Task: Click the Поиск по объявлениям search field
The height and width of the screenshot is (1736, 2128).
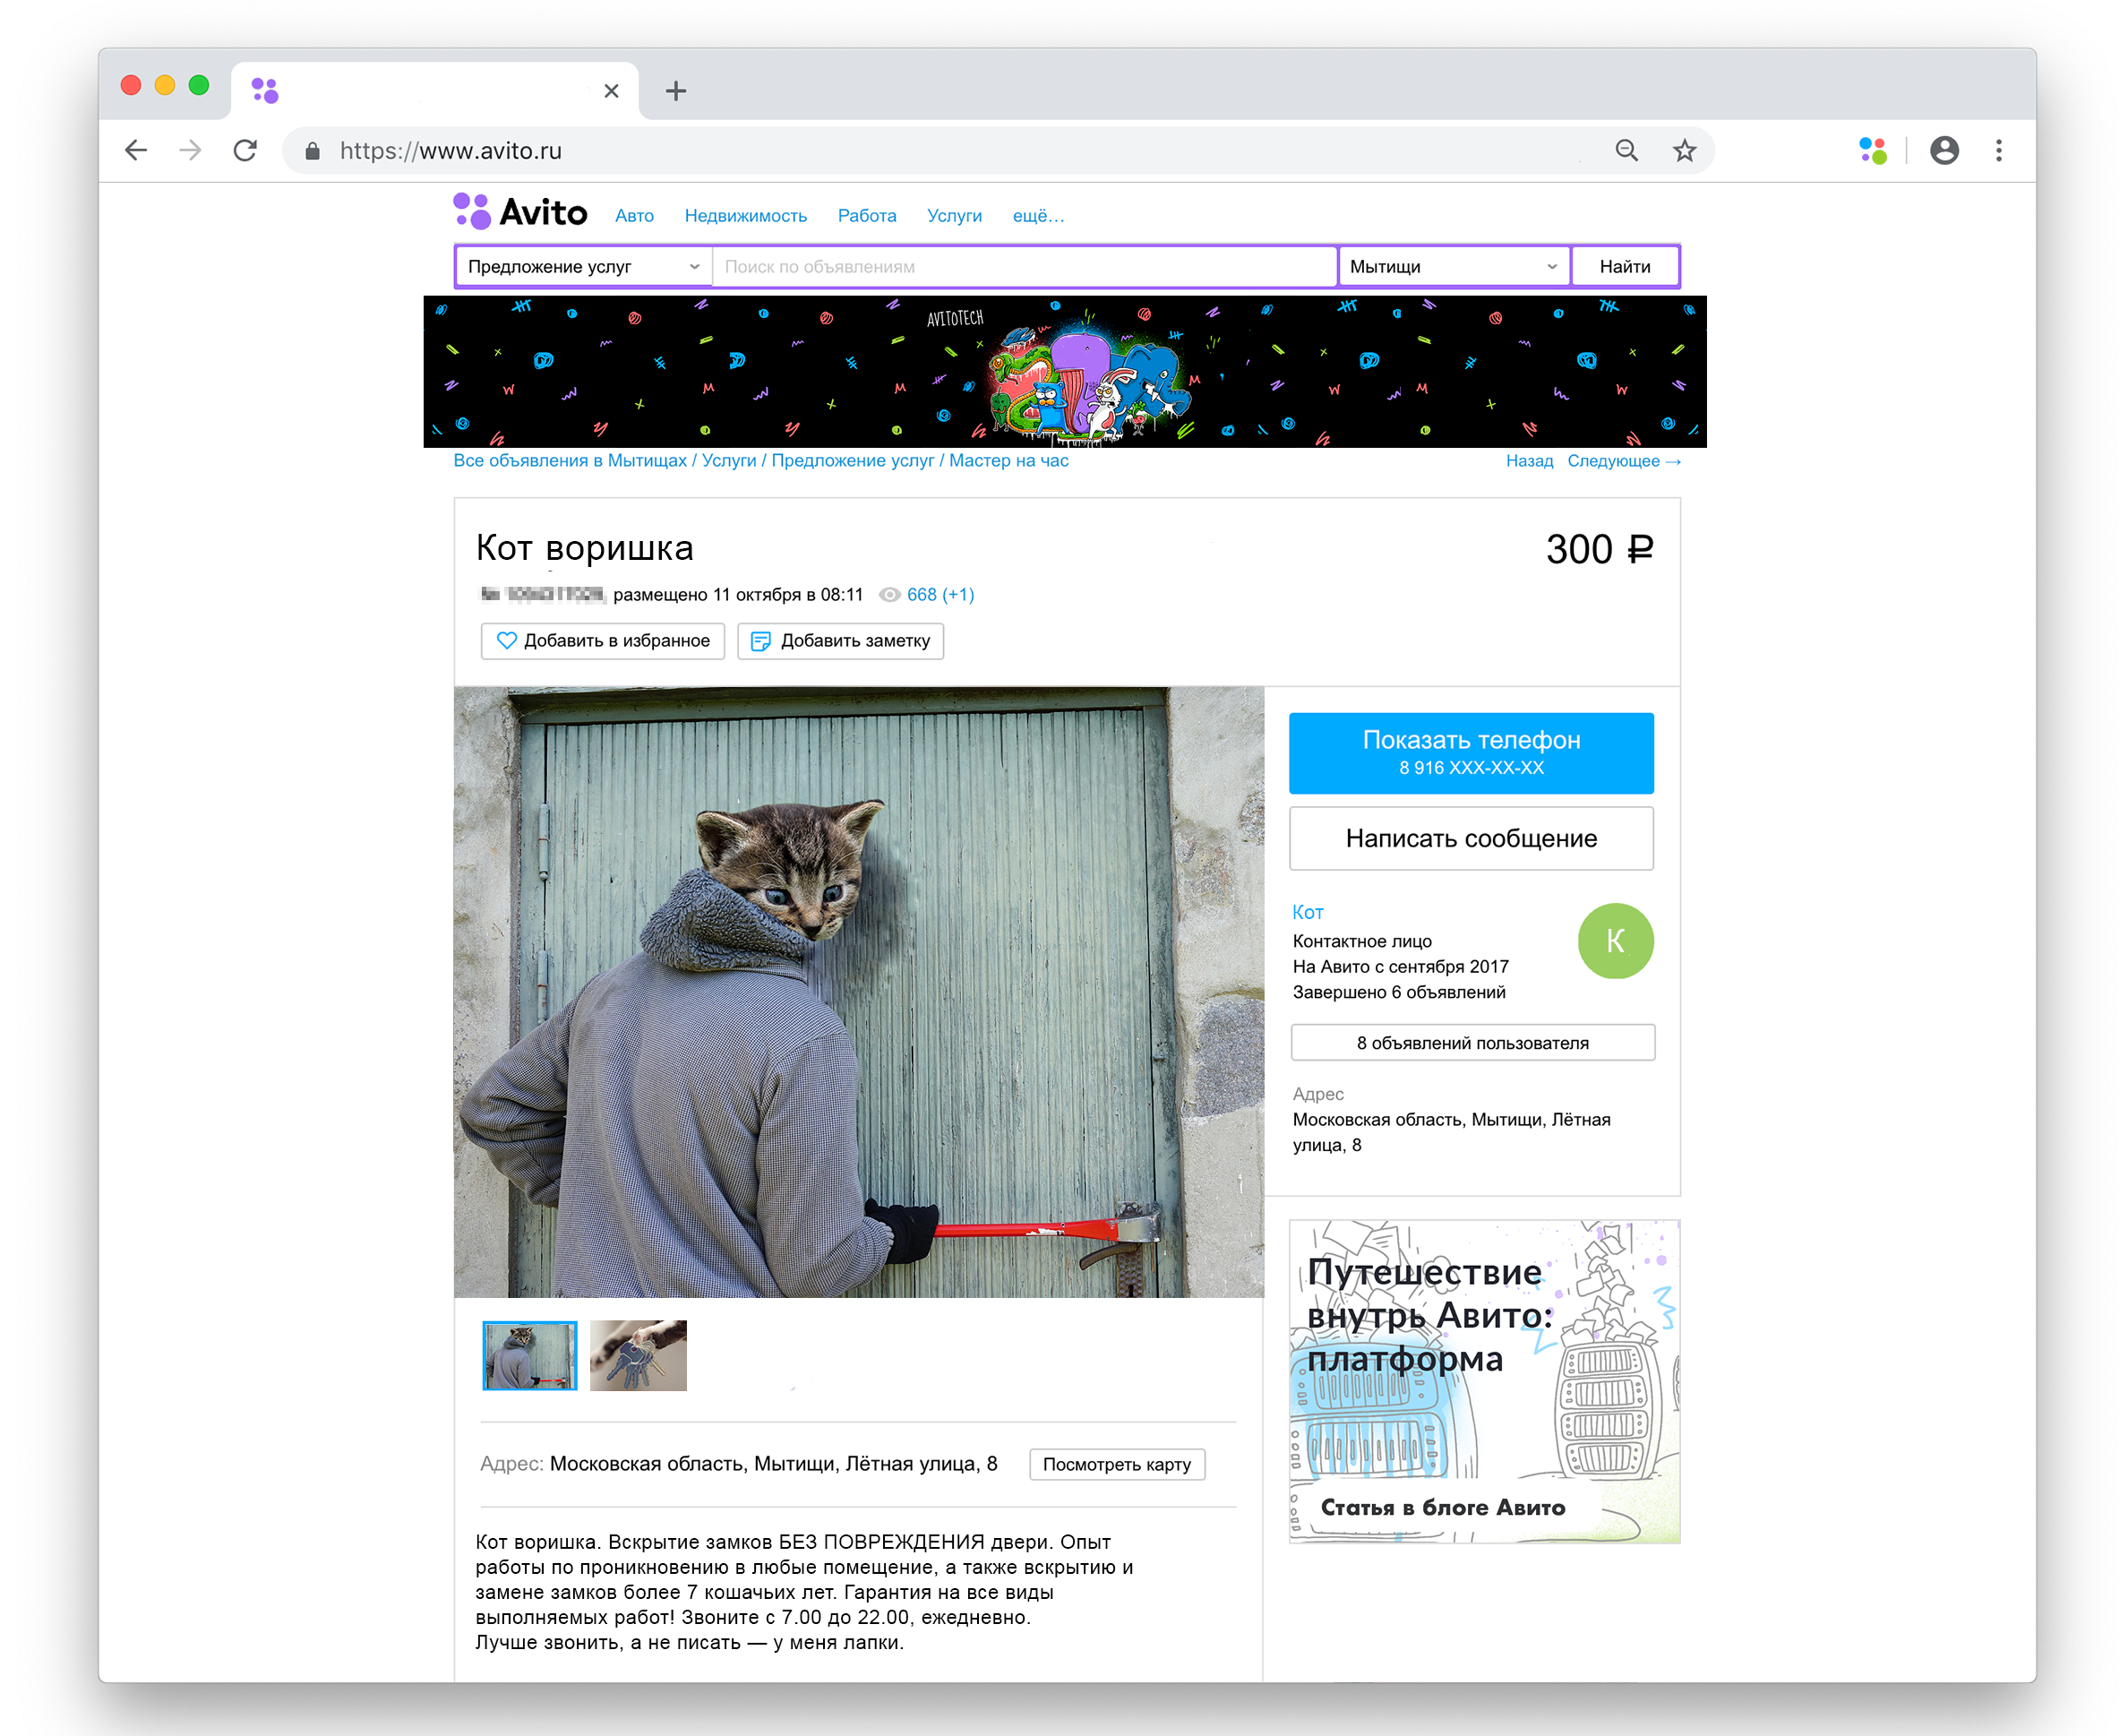Action: point(1023,267)
